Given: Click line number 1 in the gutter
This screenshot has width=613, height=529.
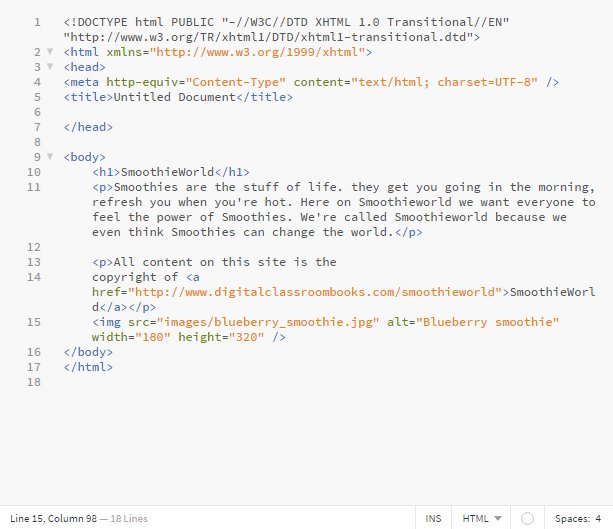Looking at the screenshot, I should [37, 22].
